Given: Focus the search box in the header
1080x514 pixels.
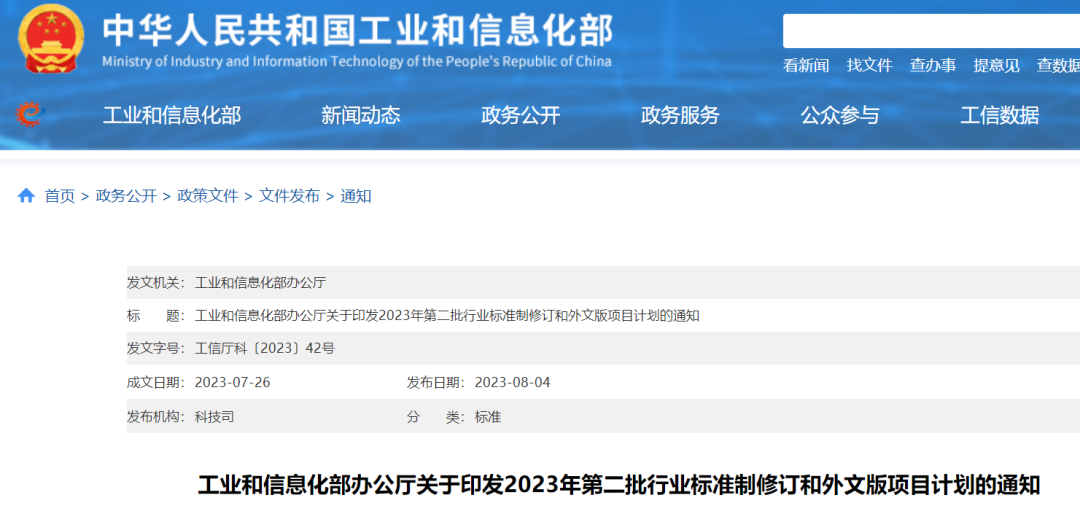Looking at the screenshot, I should (x=930, y=31).
